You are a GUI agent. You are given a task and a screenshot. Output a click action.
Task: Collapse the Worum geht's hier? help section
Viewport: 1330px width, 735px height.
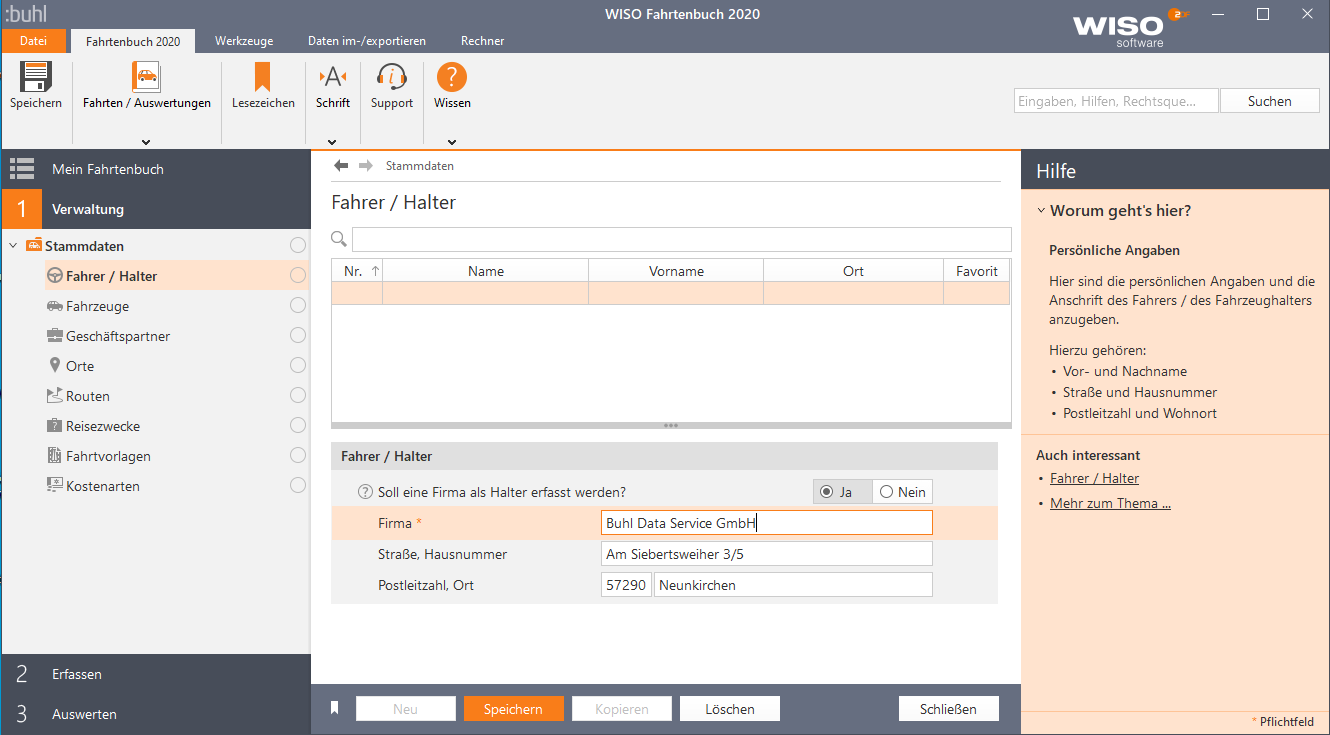click(x=1041, y=211)
